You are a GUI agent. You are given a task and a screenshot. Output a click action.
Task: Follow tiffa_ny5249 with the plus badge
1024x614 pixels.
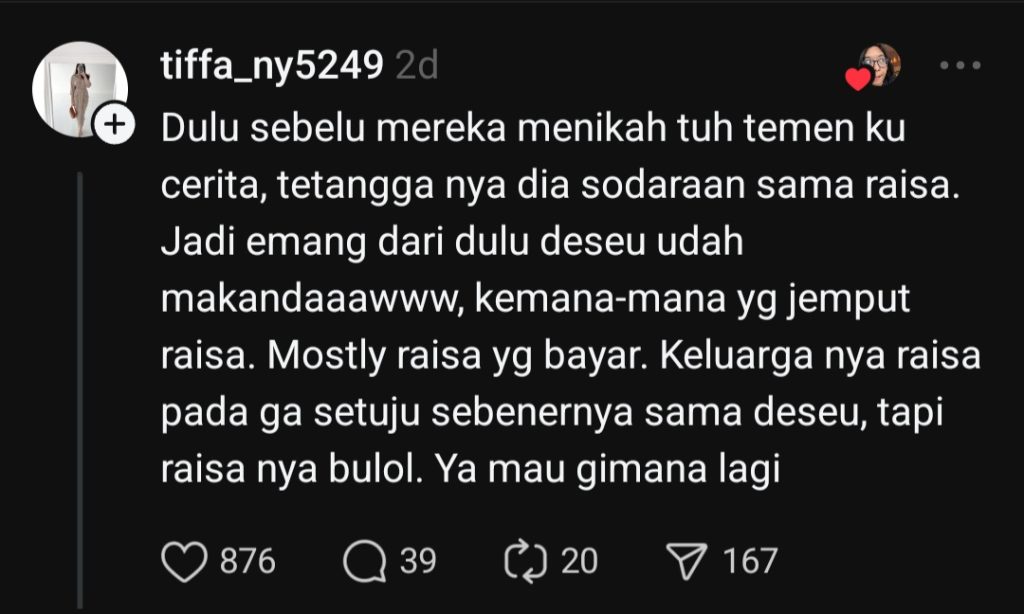pos(114,124)
